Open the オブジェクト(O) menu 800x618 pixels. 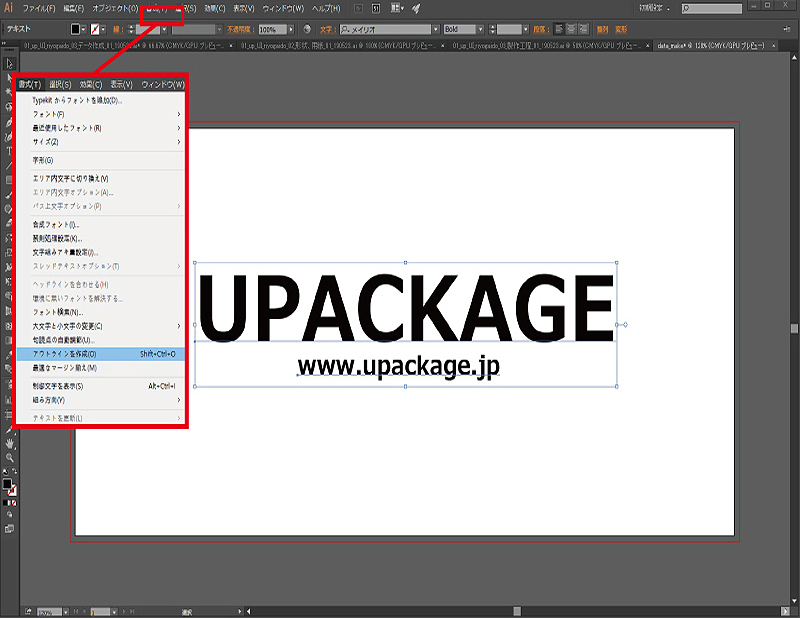pyautogui.click(x=115, y=8)
